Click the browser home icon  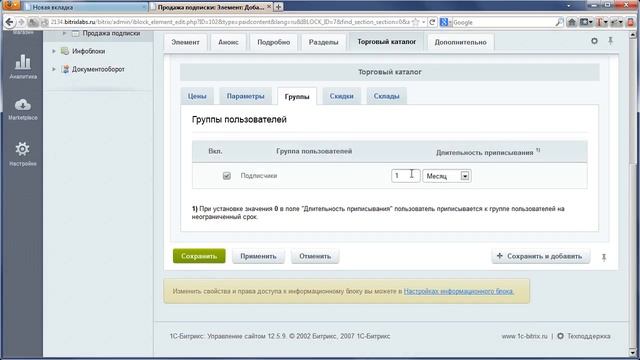coord(572,22)
